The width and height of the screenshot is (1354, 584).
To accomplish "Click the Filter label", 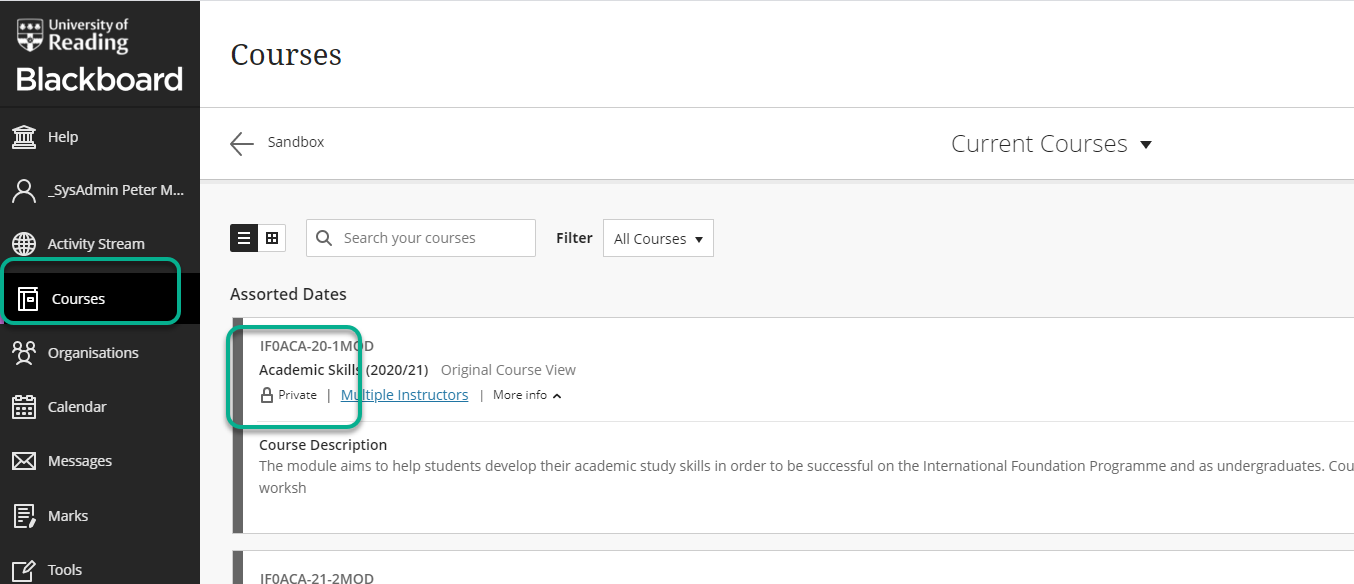I will click(574, 238).
